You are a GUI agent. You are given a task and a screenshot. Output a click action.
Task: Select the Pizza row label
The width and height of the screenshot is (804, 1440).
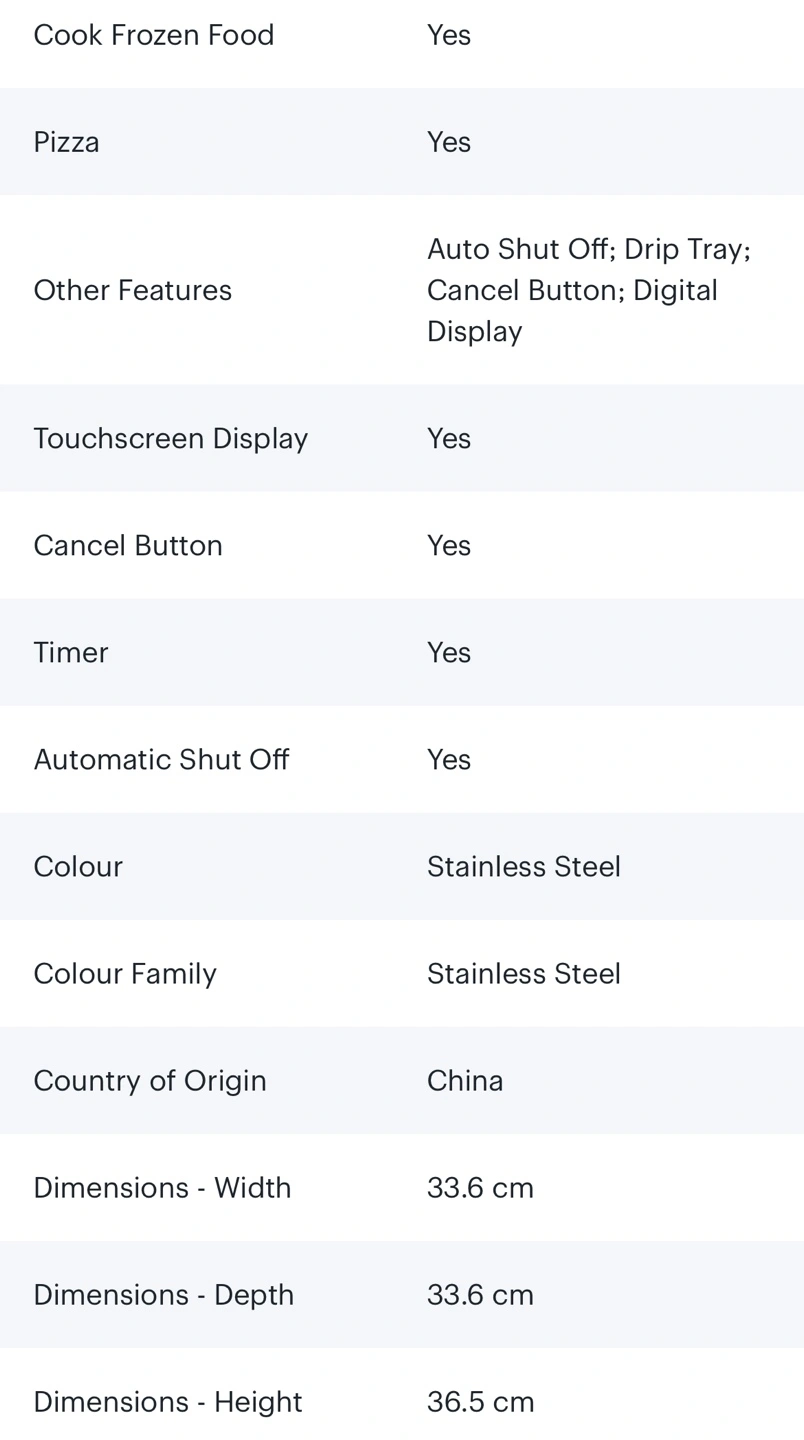[x=66, y=142]
